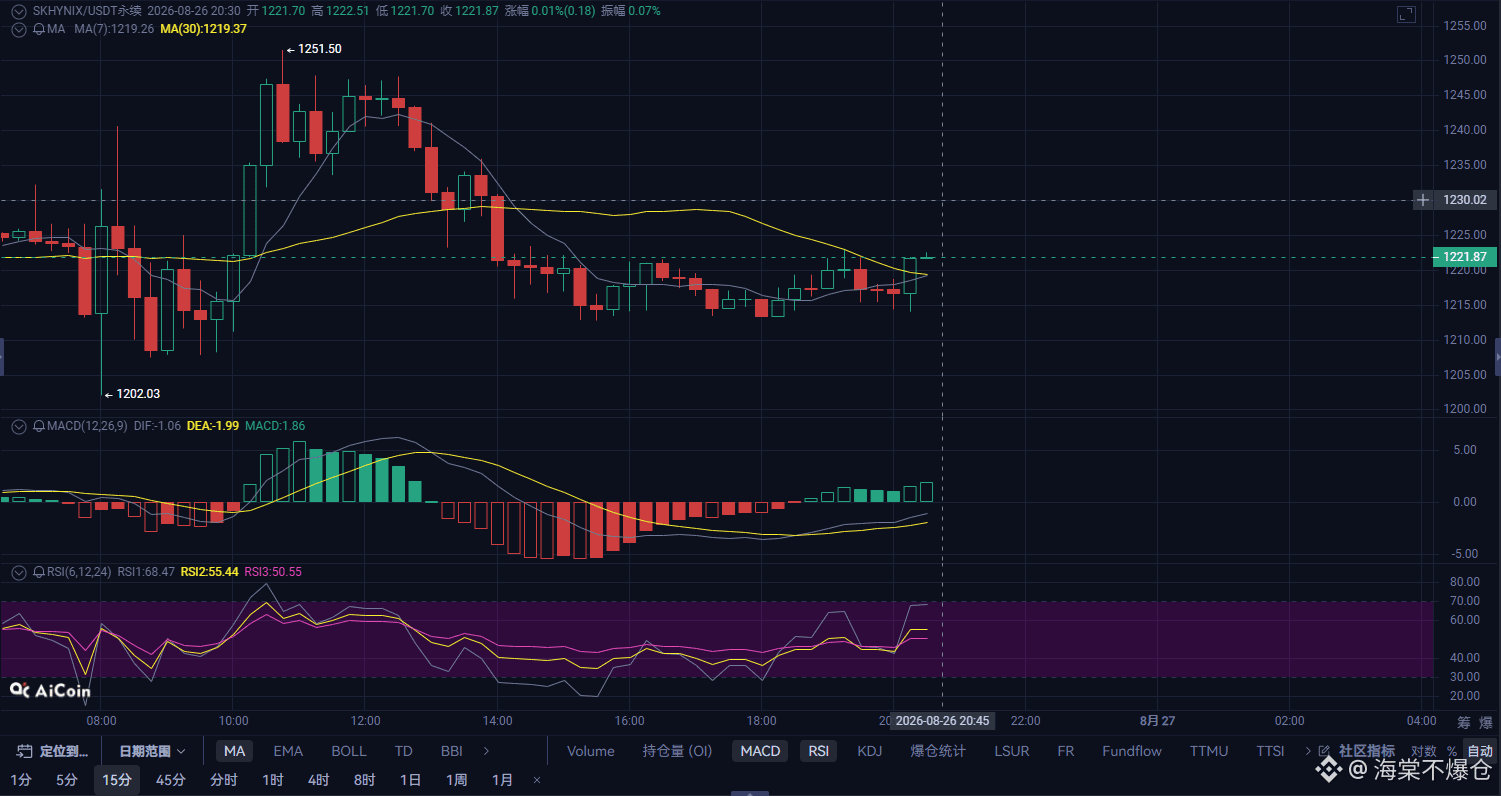Screen dimensions: 1501x796
Task: Set an alert with the MA bell icon
Action: pyautogui.click(x=39, y=29)
